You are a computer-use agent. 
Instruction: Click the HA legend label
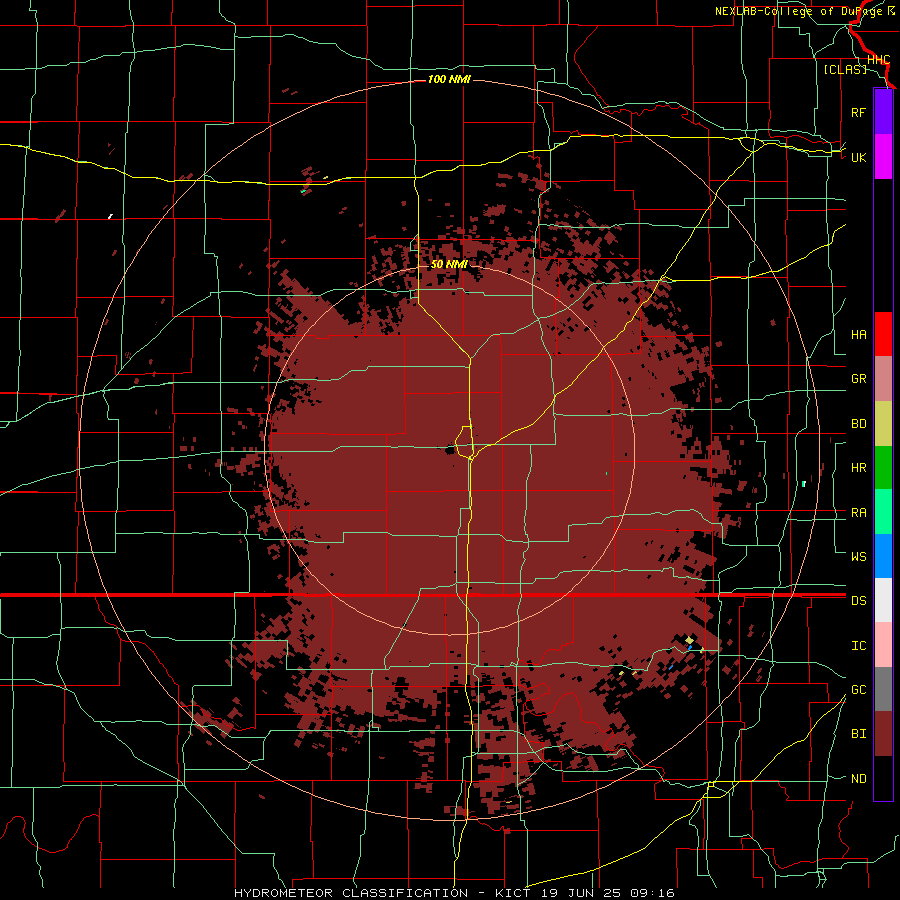click(858, 335)
